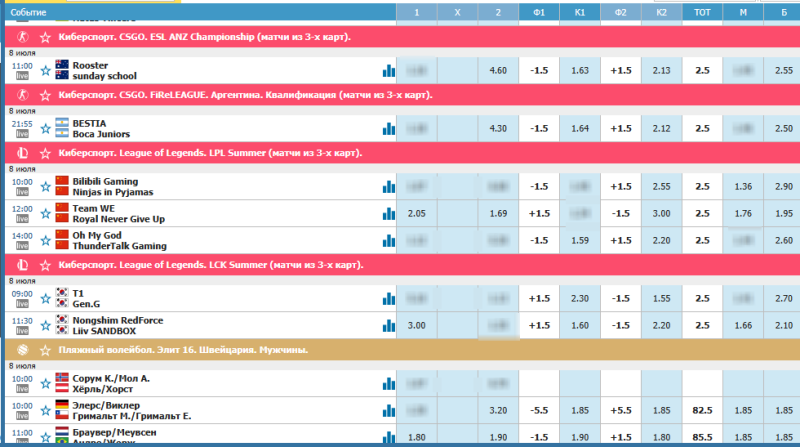Click the Событие column header
The image size is (800, 447).
click(x=28, y=11)
